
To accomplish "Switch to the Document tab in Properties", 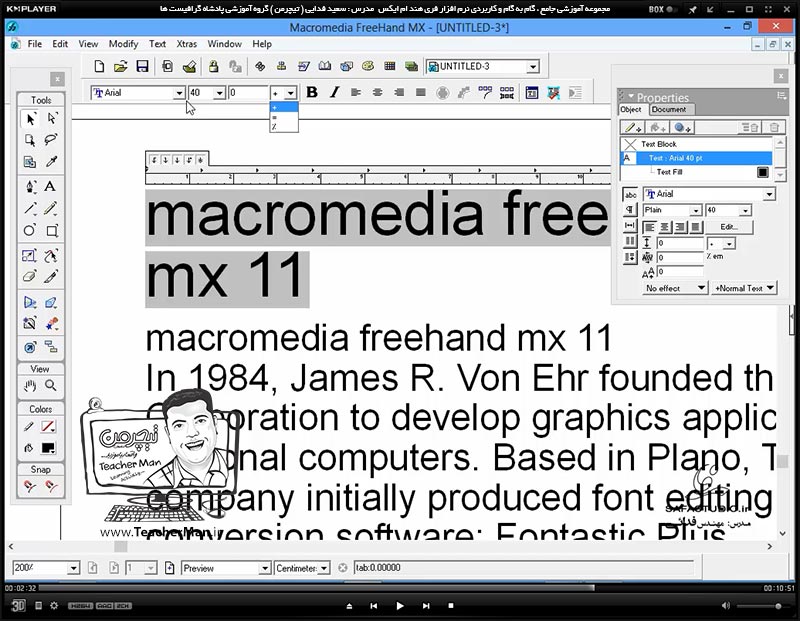I will (x=668, y=110).
